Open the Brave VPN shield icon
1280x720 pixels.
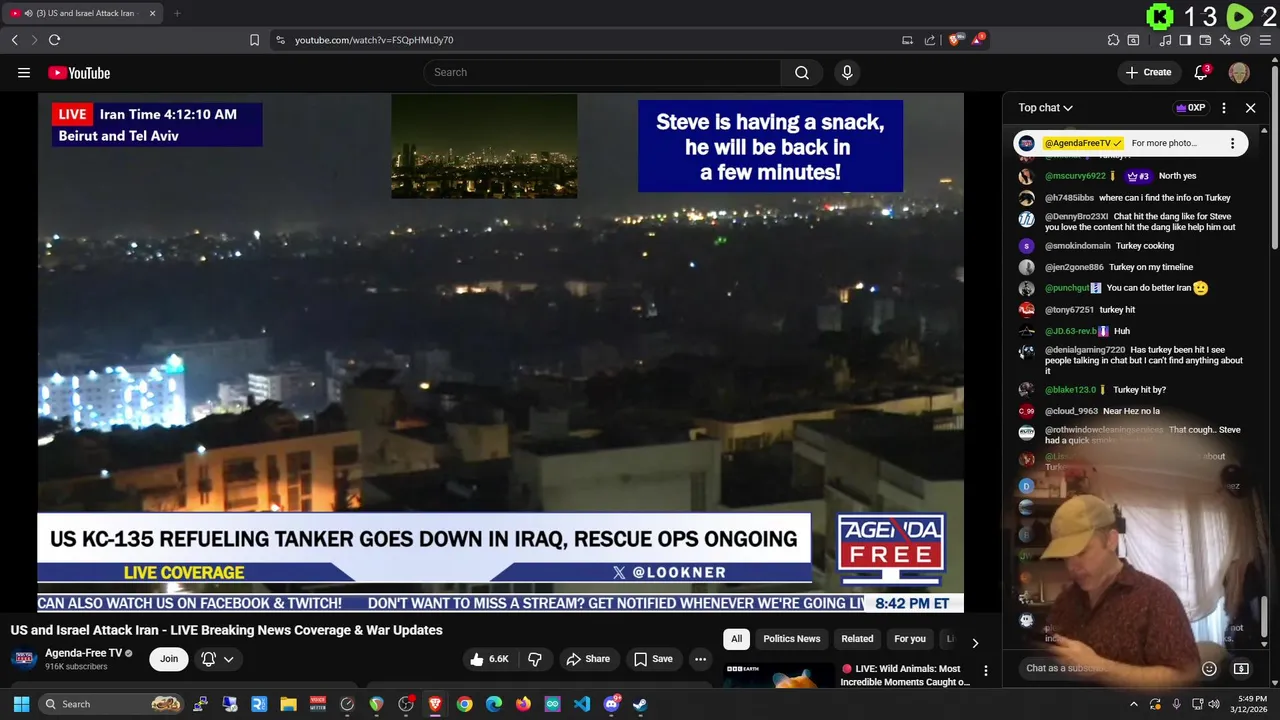[x=1245, y=40]
